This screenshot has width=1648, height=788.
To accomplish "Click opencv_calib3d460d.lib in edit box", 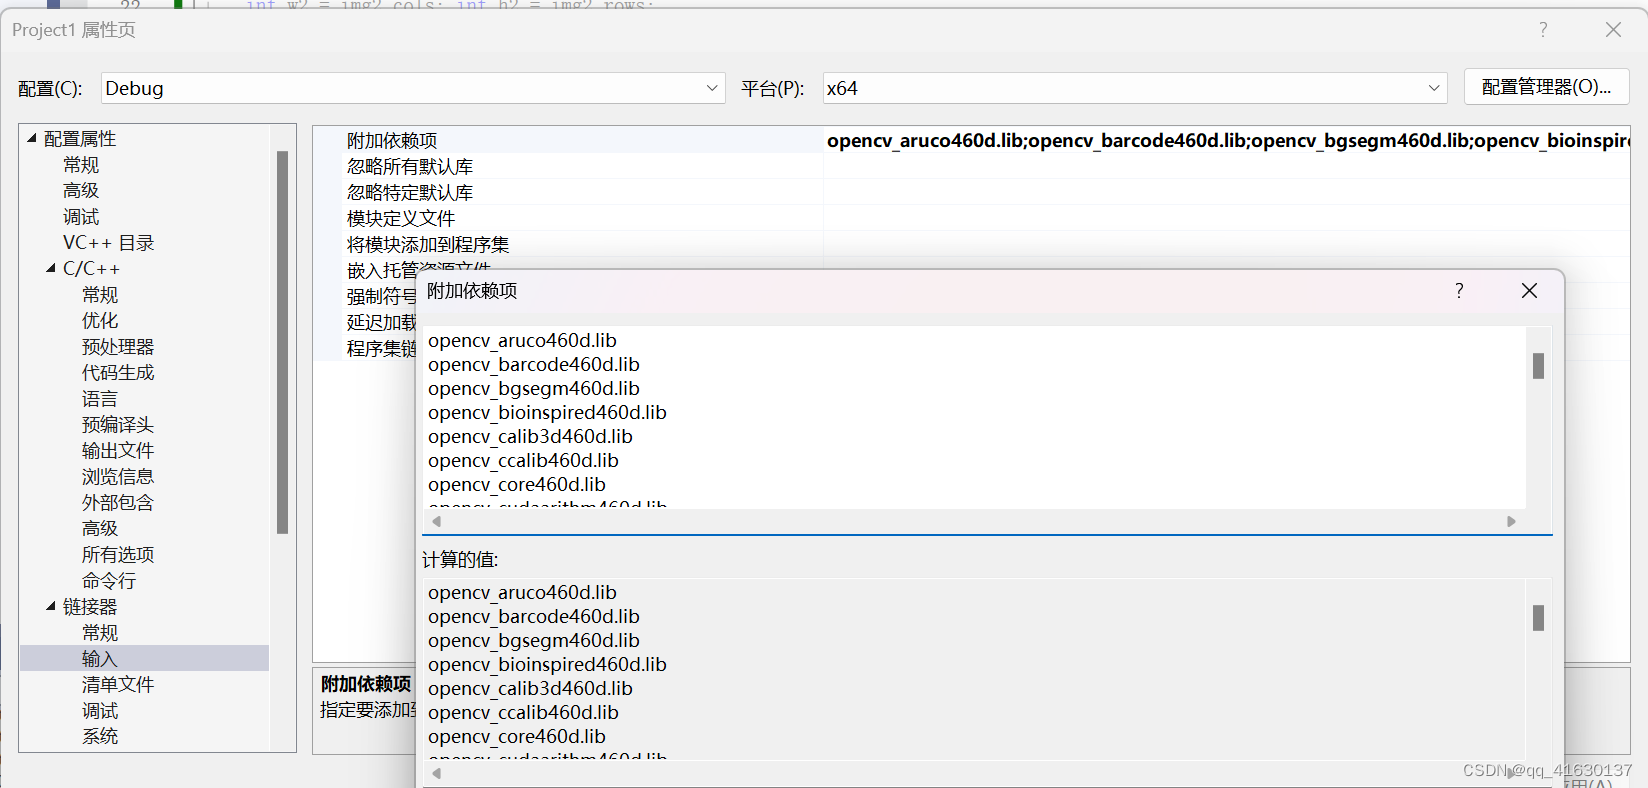I will click(x=530, y=437).
